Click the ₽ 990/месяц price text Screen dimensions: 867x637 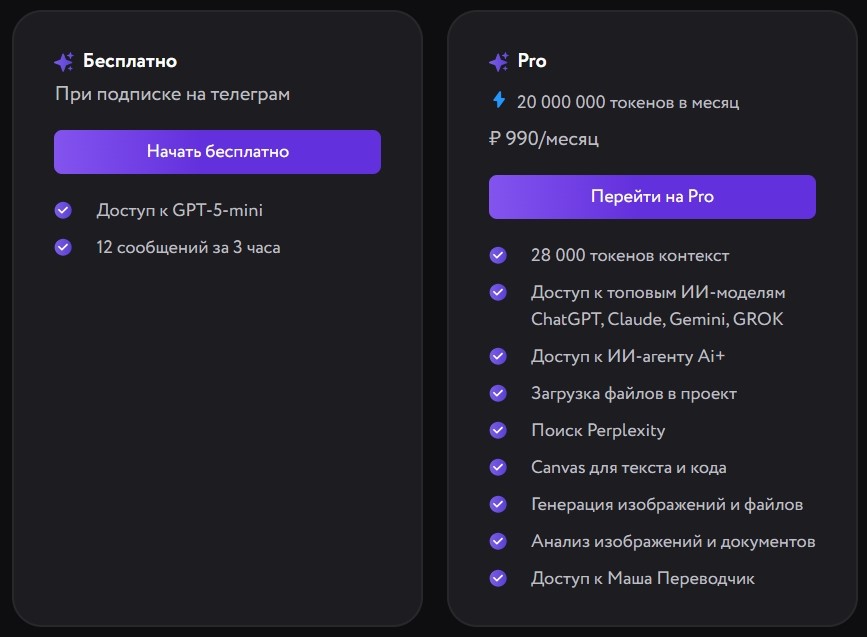point(544,139)
